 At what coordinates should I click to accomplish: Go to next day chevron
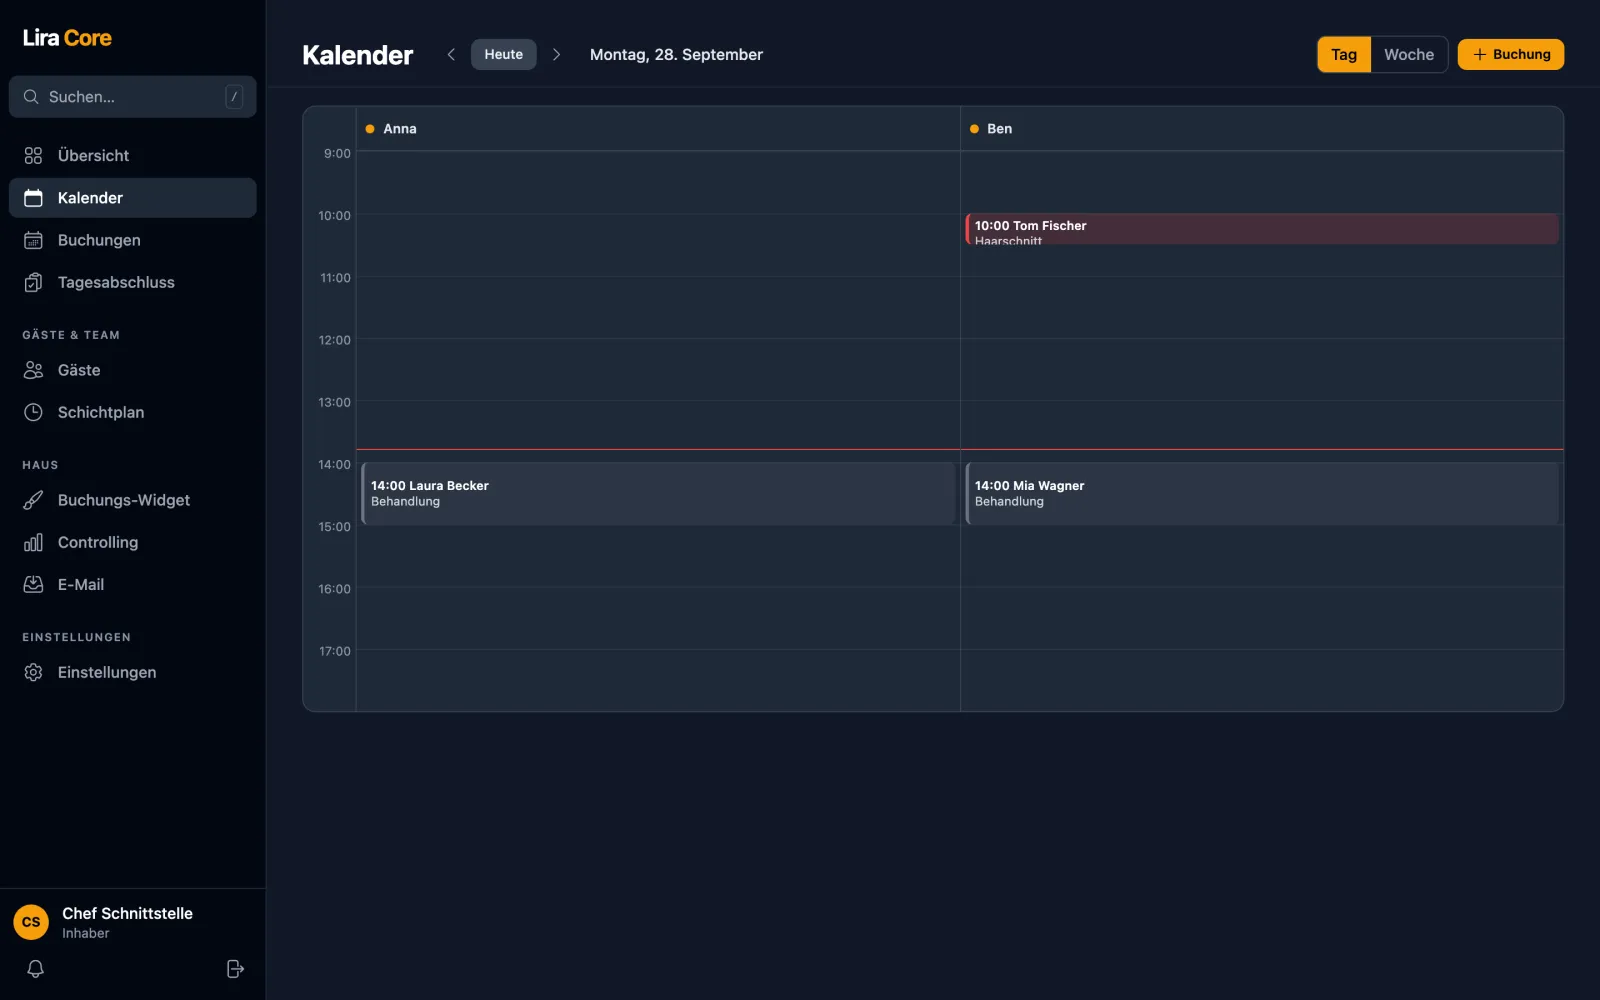(557, 54)
